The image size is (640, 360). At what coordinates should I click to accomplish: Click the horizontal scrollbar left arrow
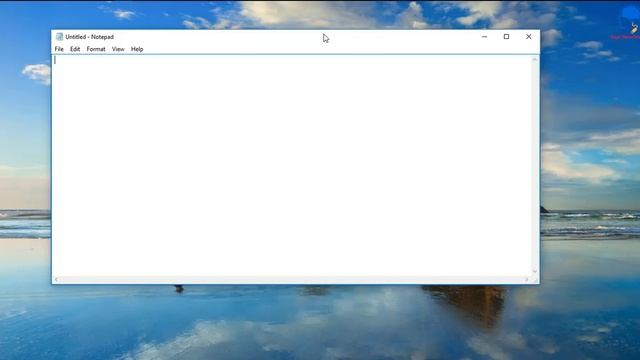[x=56, y=280]
